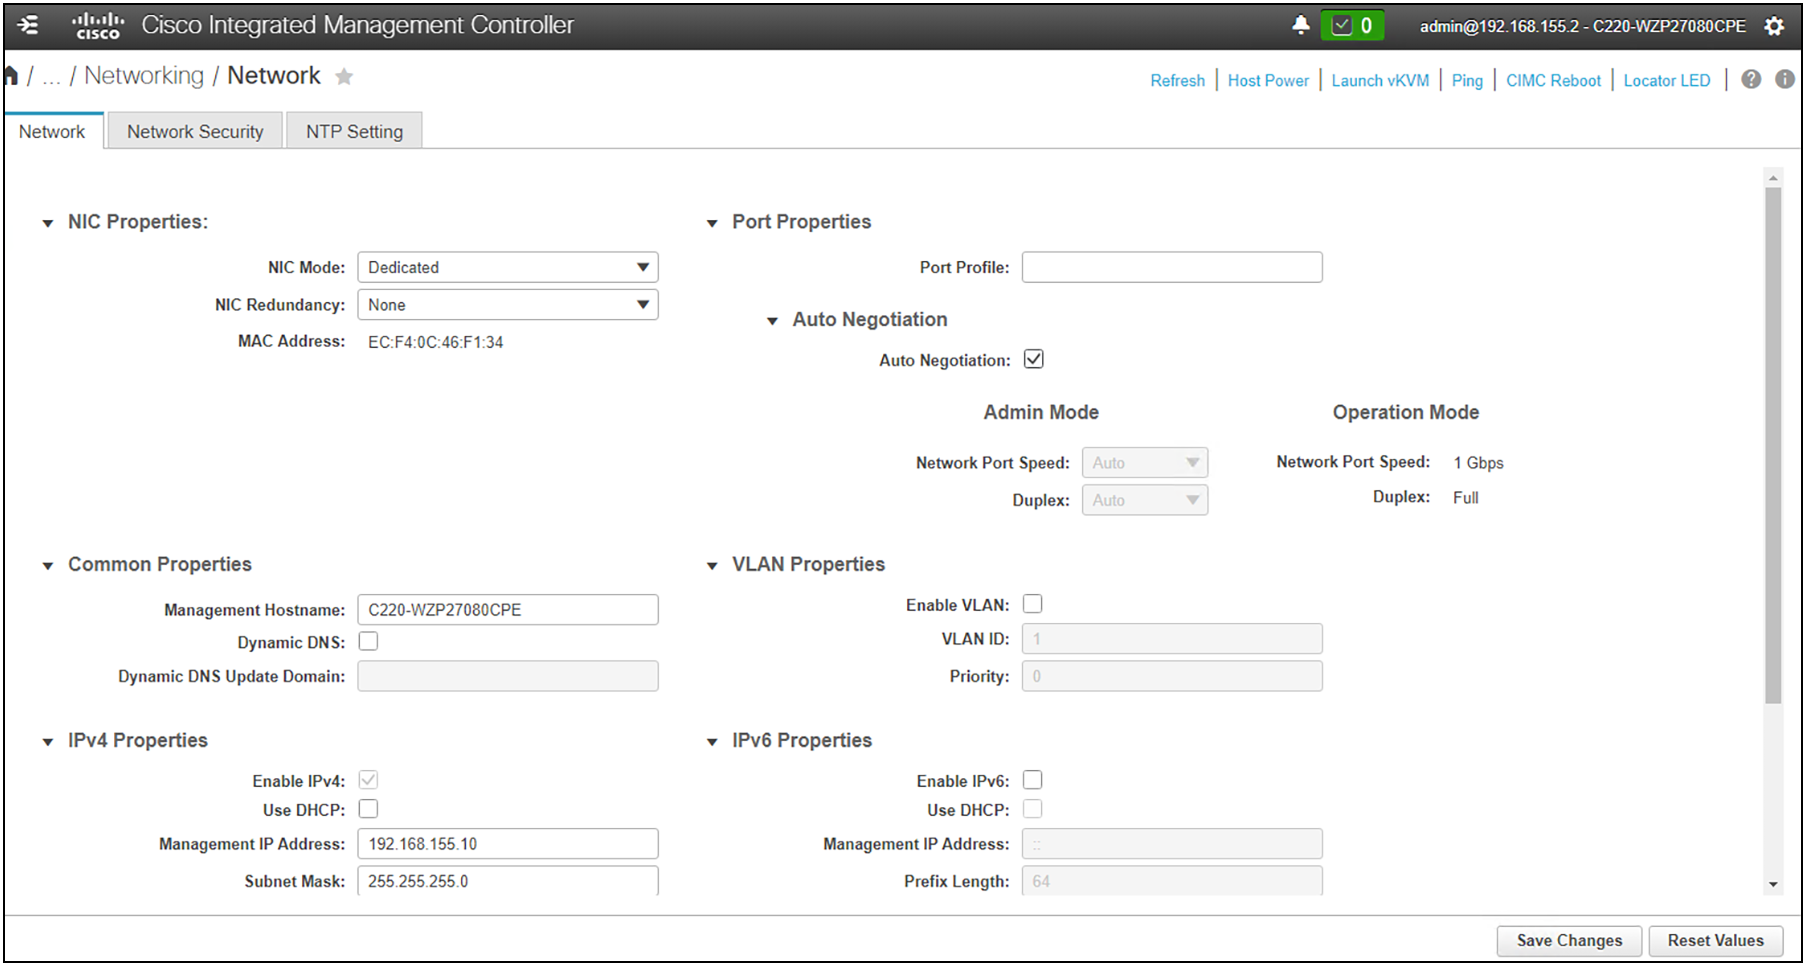Viewport: 1806px width, 966px height.
Task: Click the Ping link
Action: pos(1467,80)
